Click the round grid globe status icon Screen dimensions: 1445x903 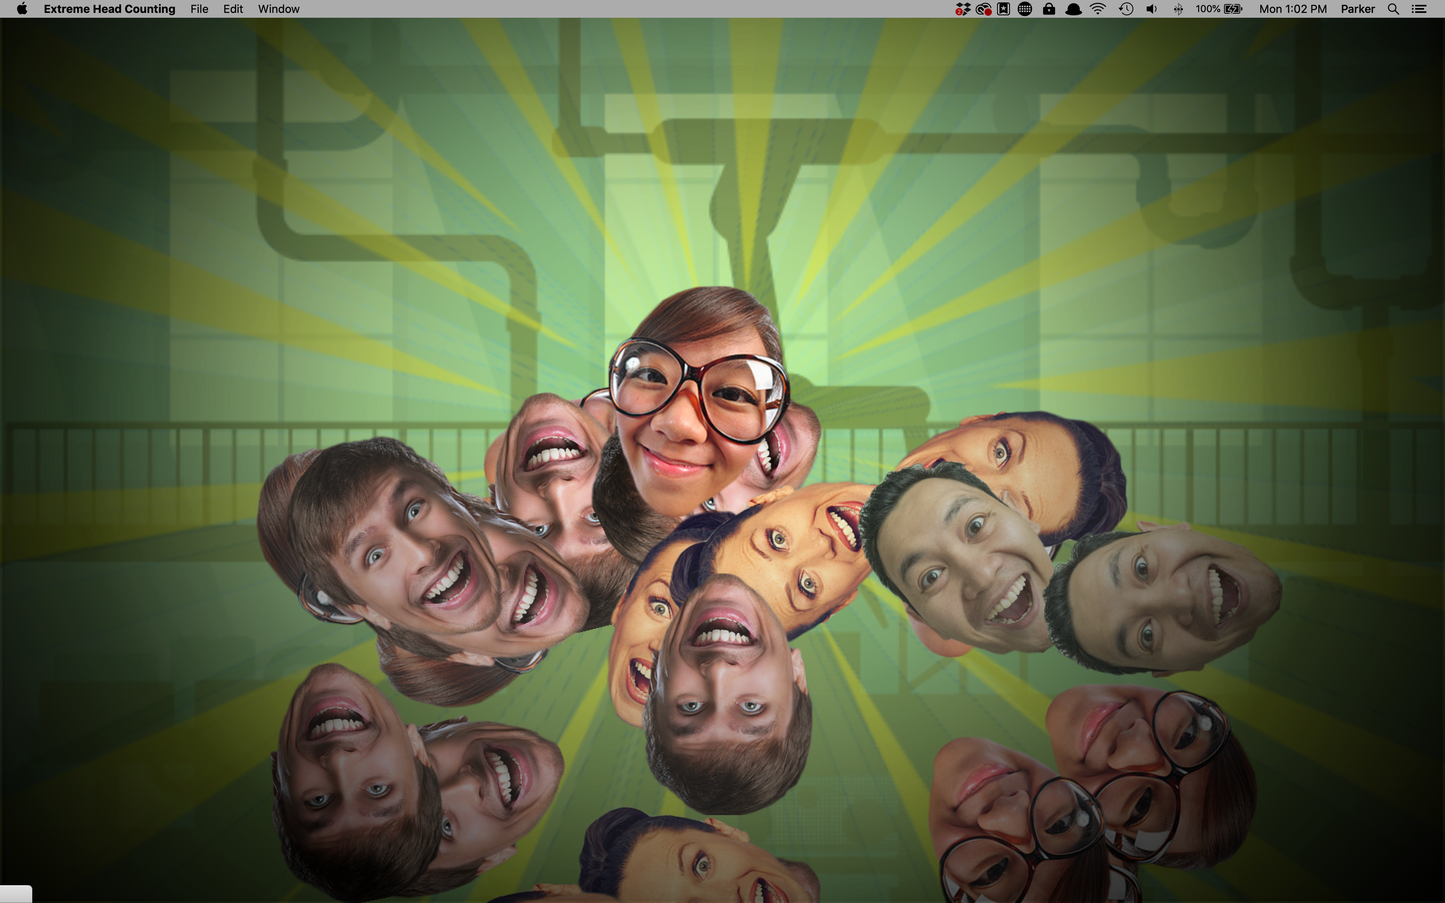[1025, 9]
